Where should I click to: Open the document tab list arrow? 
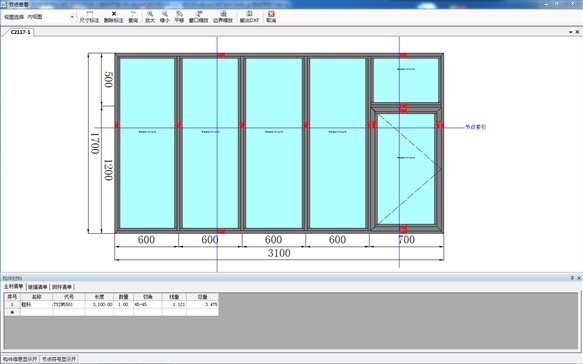point(570,32)
